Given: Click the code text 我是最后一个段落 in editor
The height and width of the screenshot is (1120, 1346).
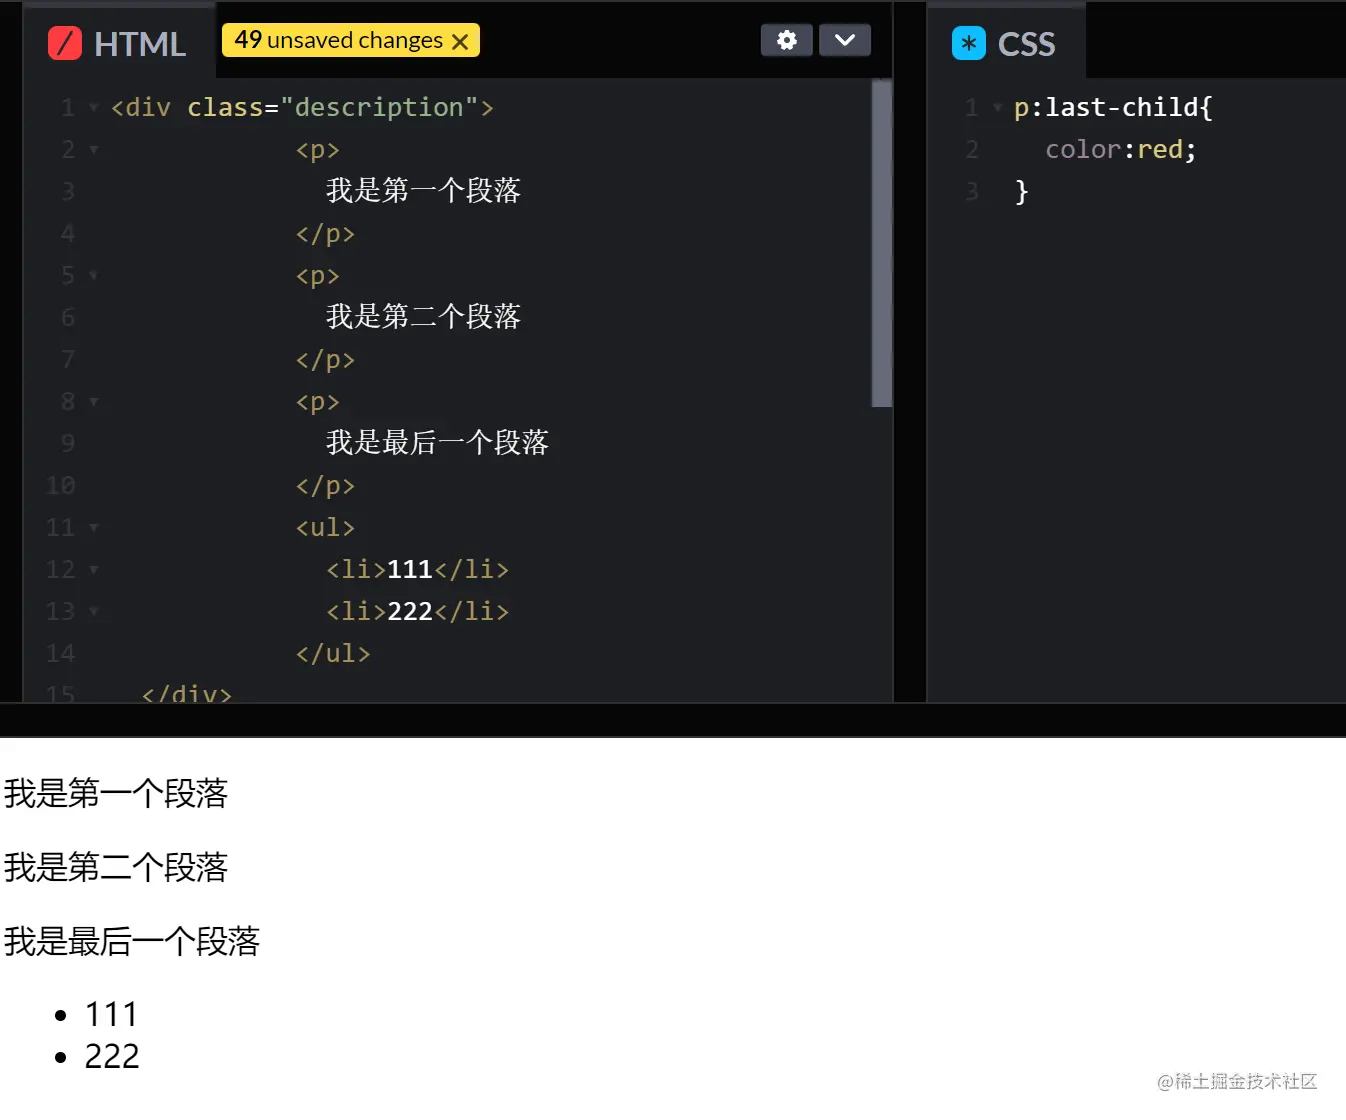Looking at the screenshot, I should coord(437,442).
